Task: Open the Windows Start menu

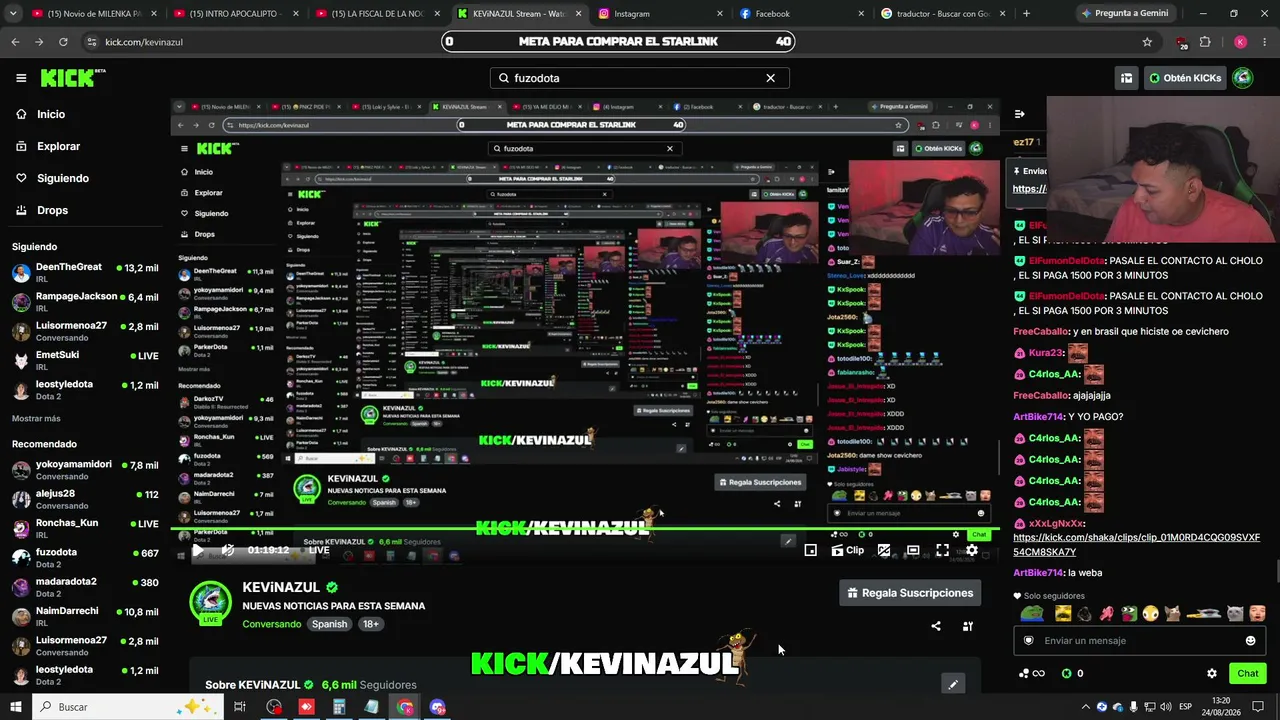Action: pyautogui.click(x=16, y=707)
